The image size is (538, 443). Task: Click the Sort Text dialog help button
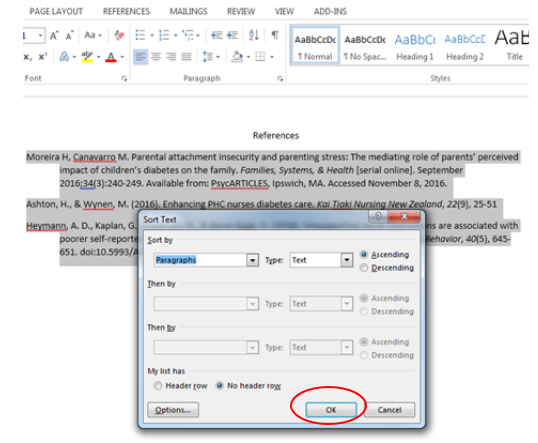[378, 217]
